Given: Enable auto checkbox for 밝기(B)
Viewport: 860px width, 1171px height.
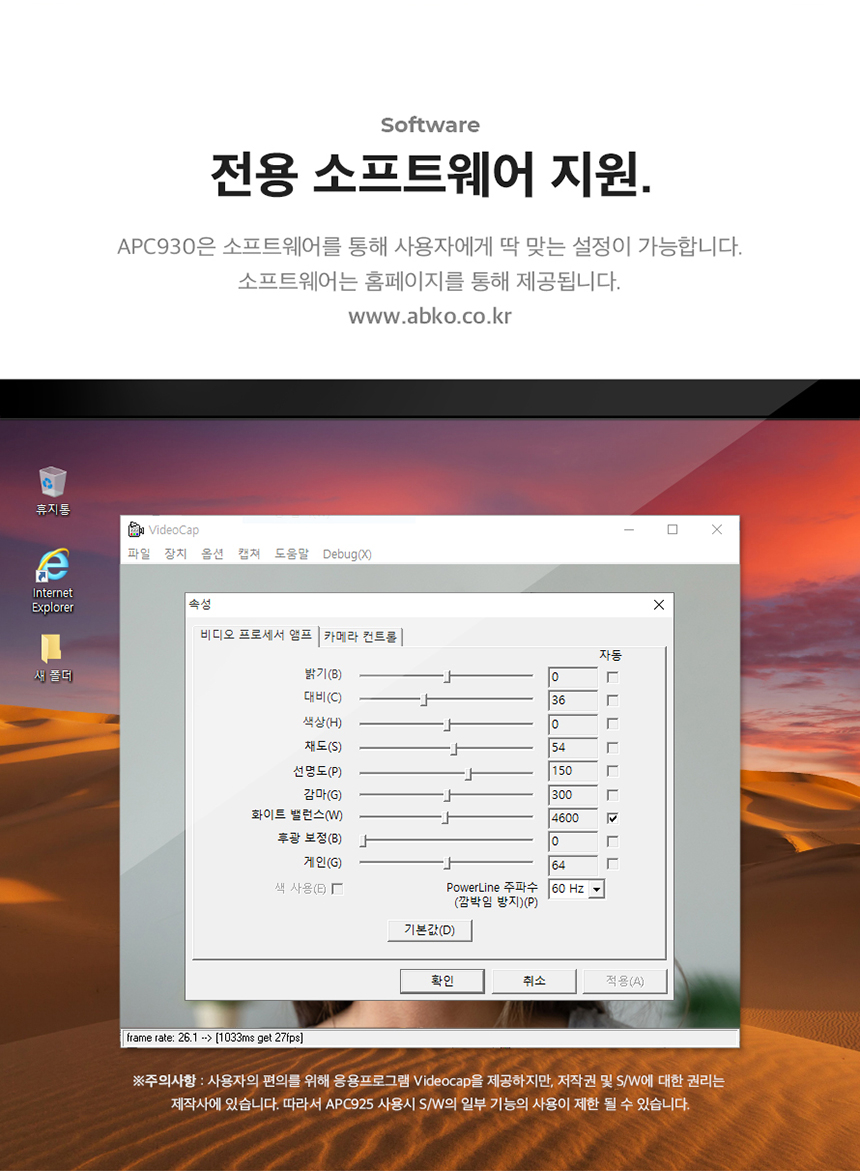Looking at the screenshot, I should click(x=613, y=677).
